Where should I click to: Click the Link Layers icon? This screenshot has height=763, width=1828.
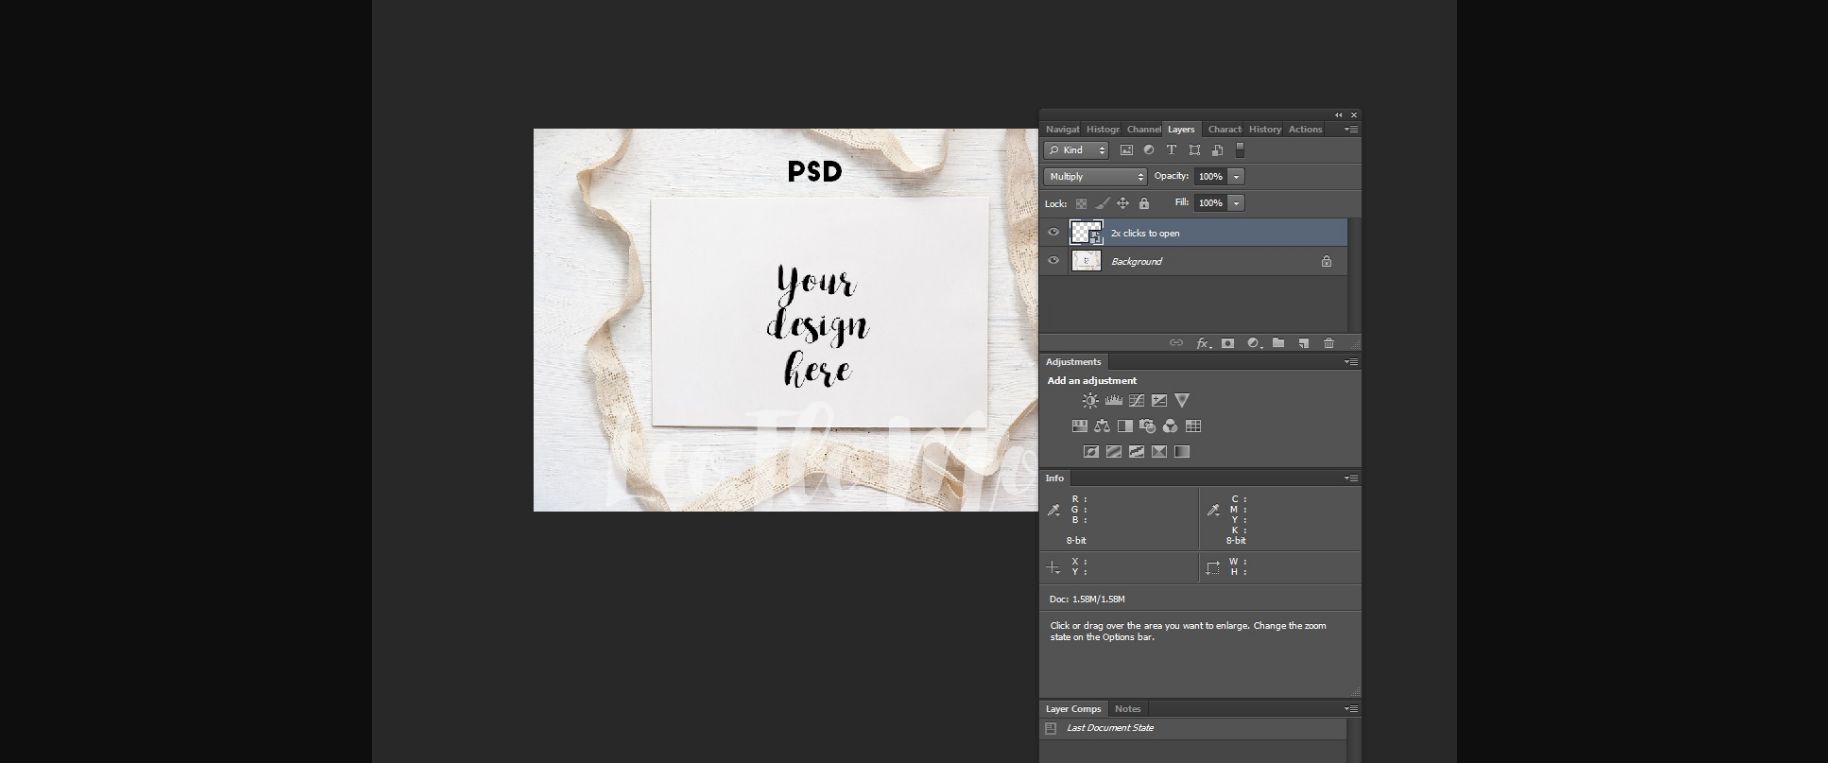1176,343
